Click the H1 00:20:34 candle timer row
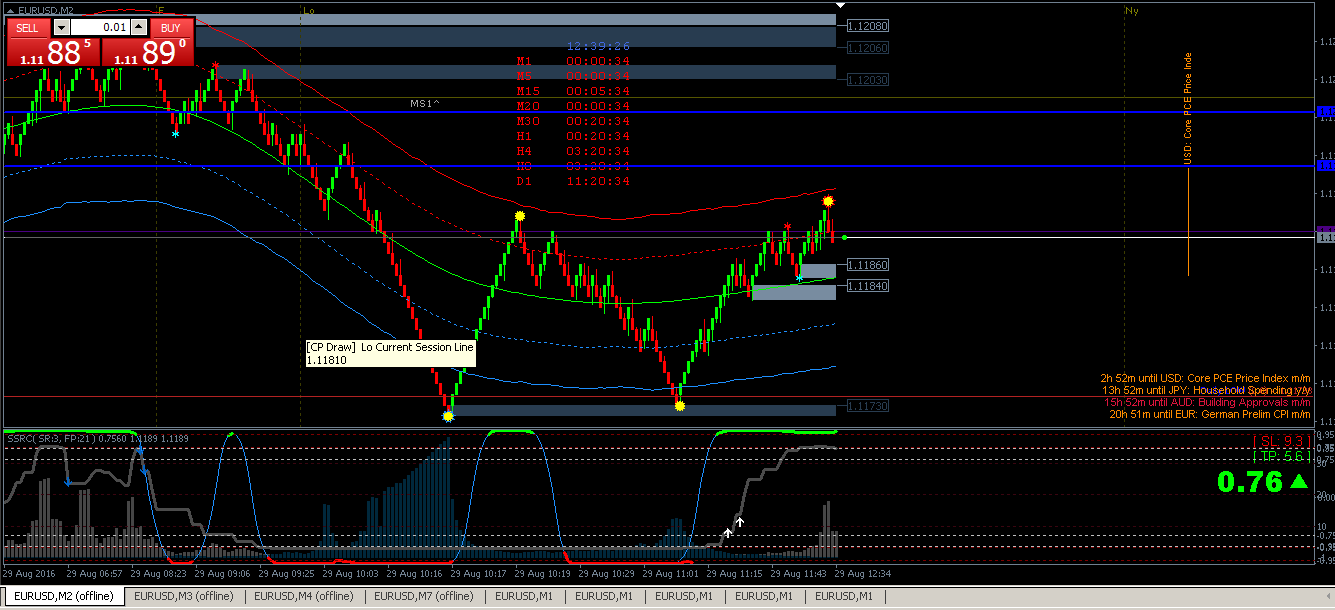 tap(573, 136)
